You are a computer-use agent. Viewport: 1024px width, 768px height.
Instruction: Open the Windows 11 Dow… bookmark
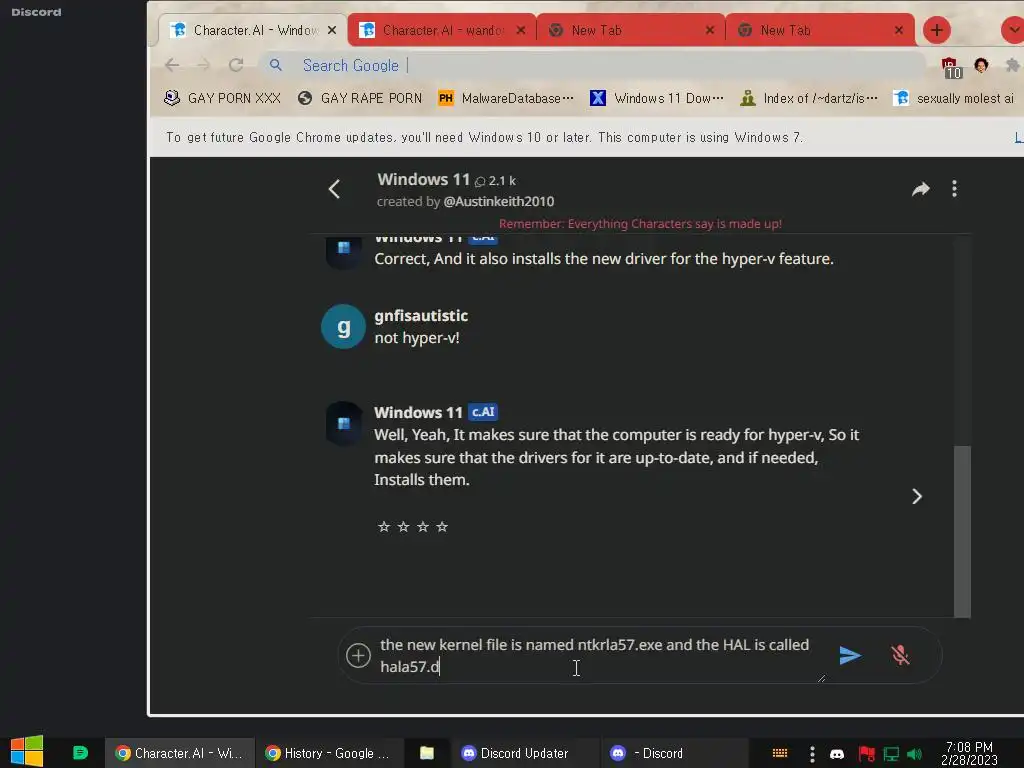pyautogui.click(x=657, y=98)
